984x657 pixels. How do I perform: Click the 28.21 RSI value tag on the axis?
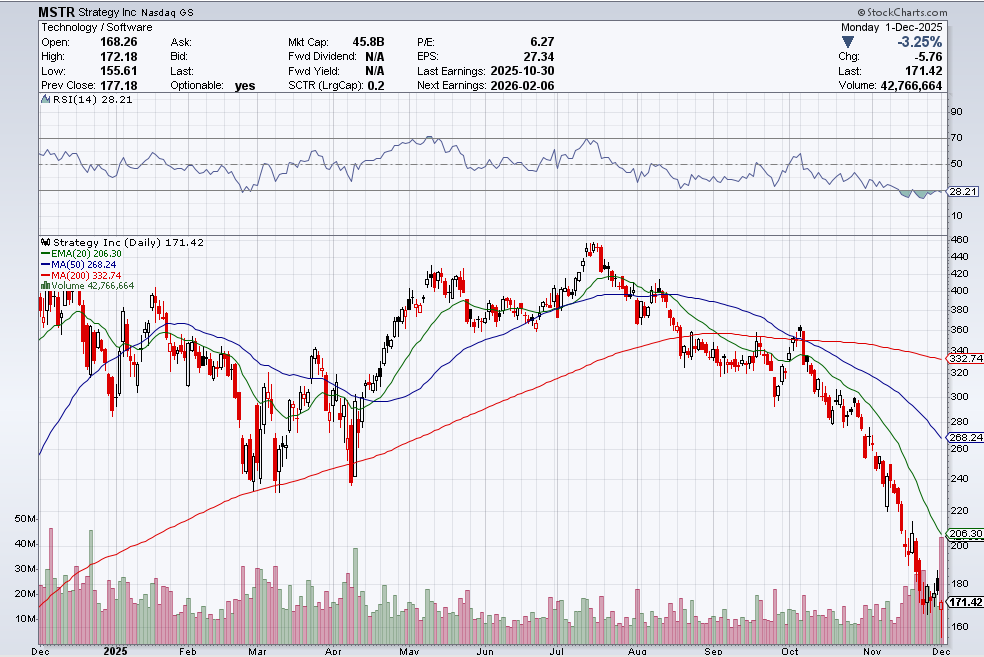click(x=963, y=191)
